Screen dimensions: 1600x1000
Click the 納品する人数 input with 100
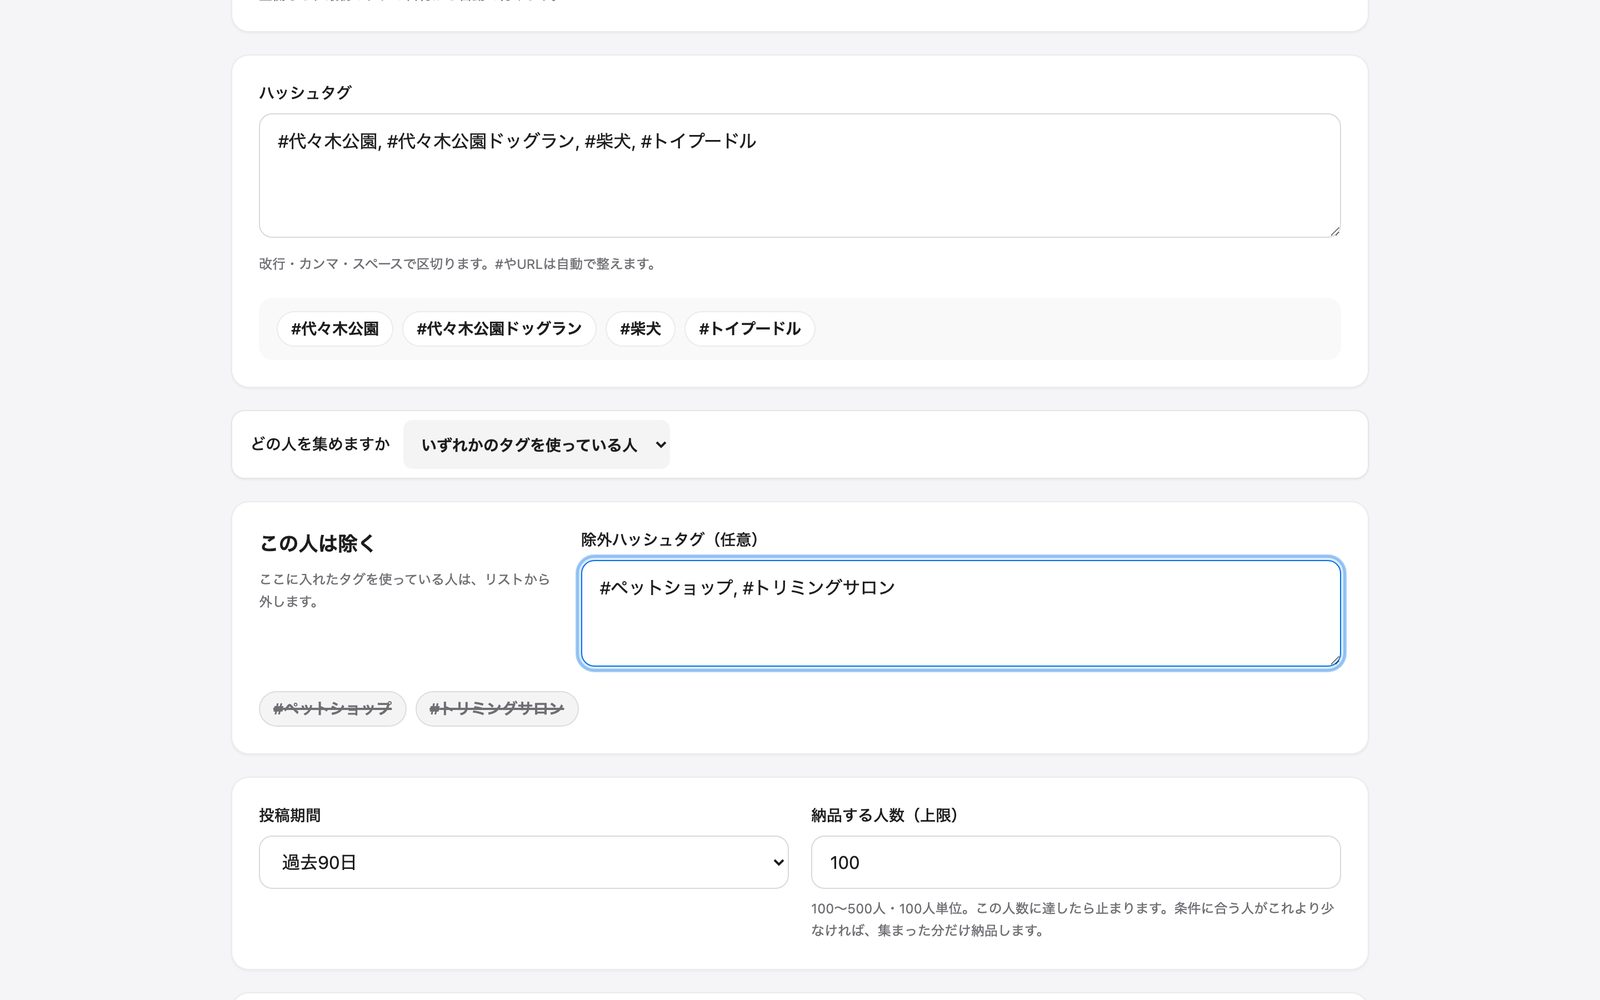pos(1076,862)
